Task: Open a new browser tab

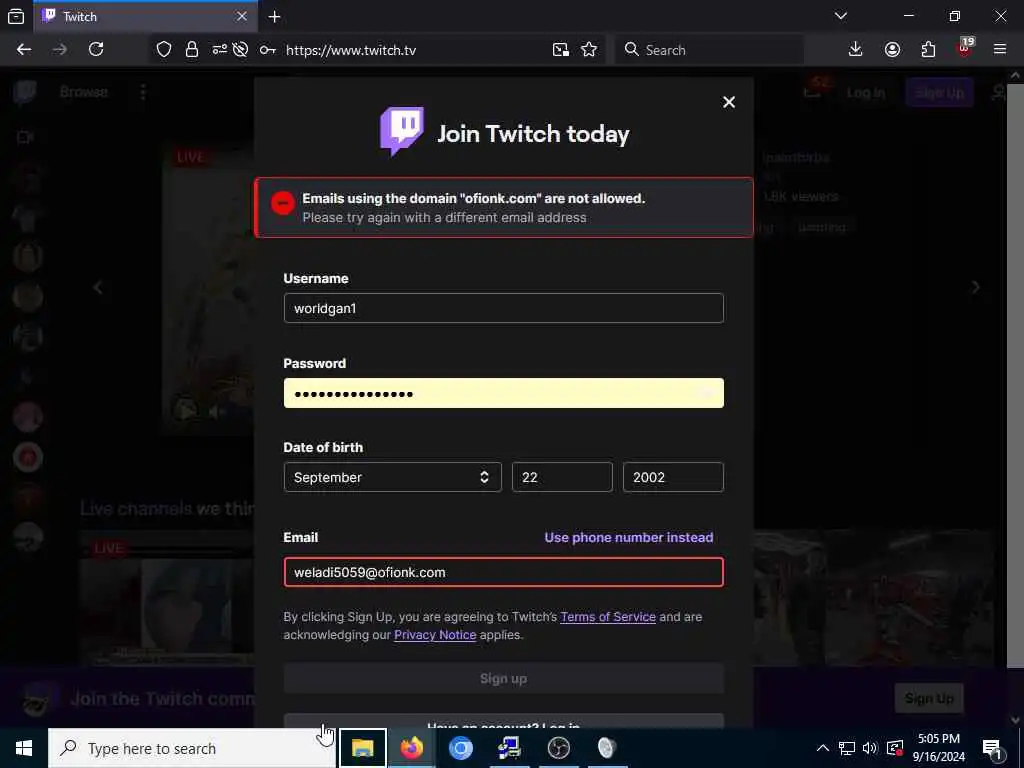Action: [x=274, y=17]
